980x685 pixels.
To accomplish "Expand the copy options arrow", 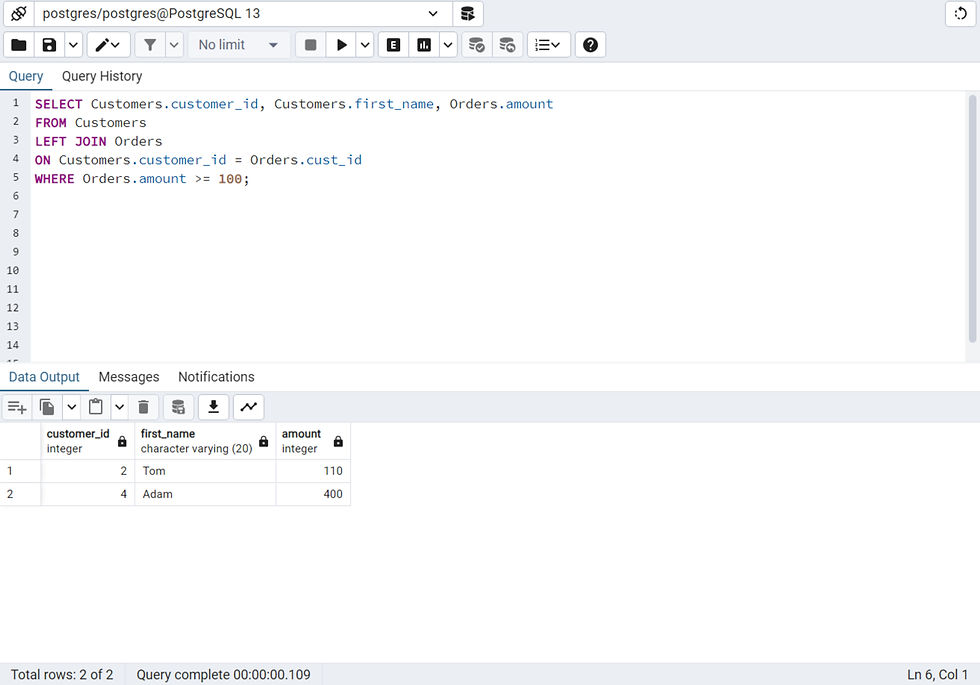I will click(x=72, y=408).
